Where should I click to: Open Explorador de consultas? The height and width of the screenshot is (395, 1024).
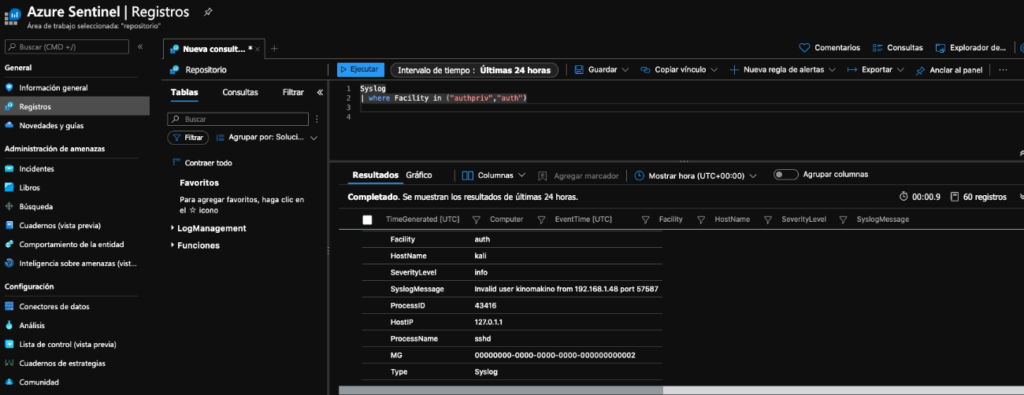click(x=970, y=48)
